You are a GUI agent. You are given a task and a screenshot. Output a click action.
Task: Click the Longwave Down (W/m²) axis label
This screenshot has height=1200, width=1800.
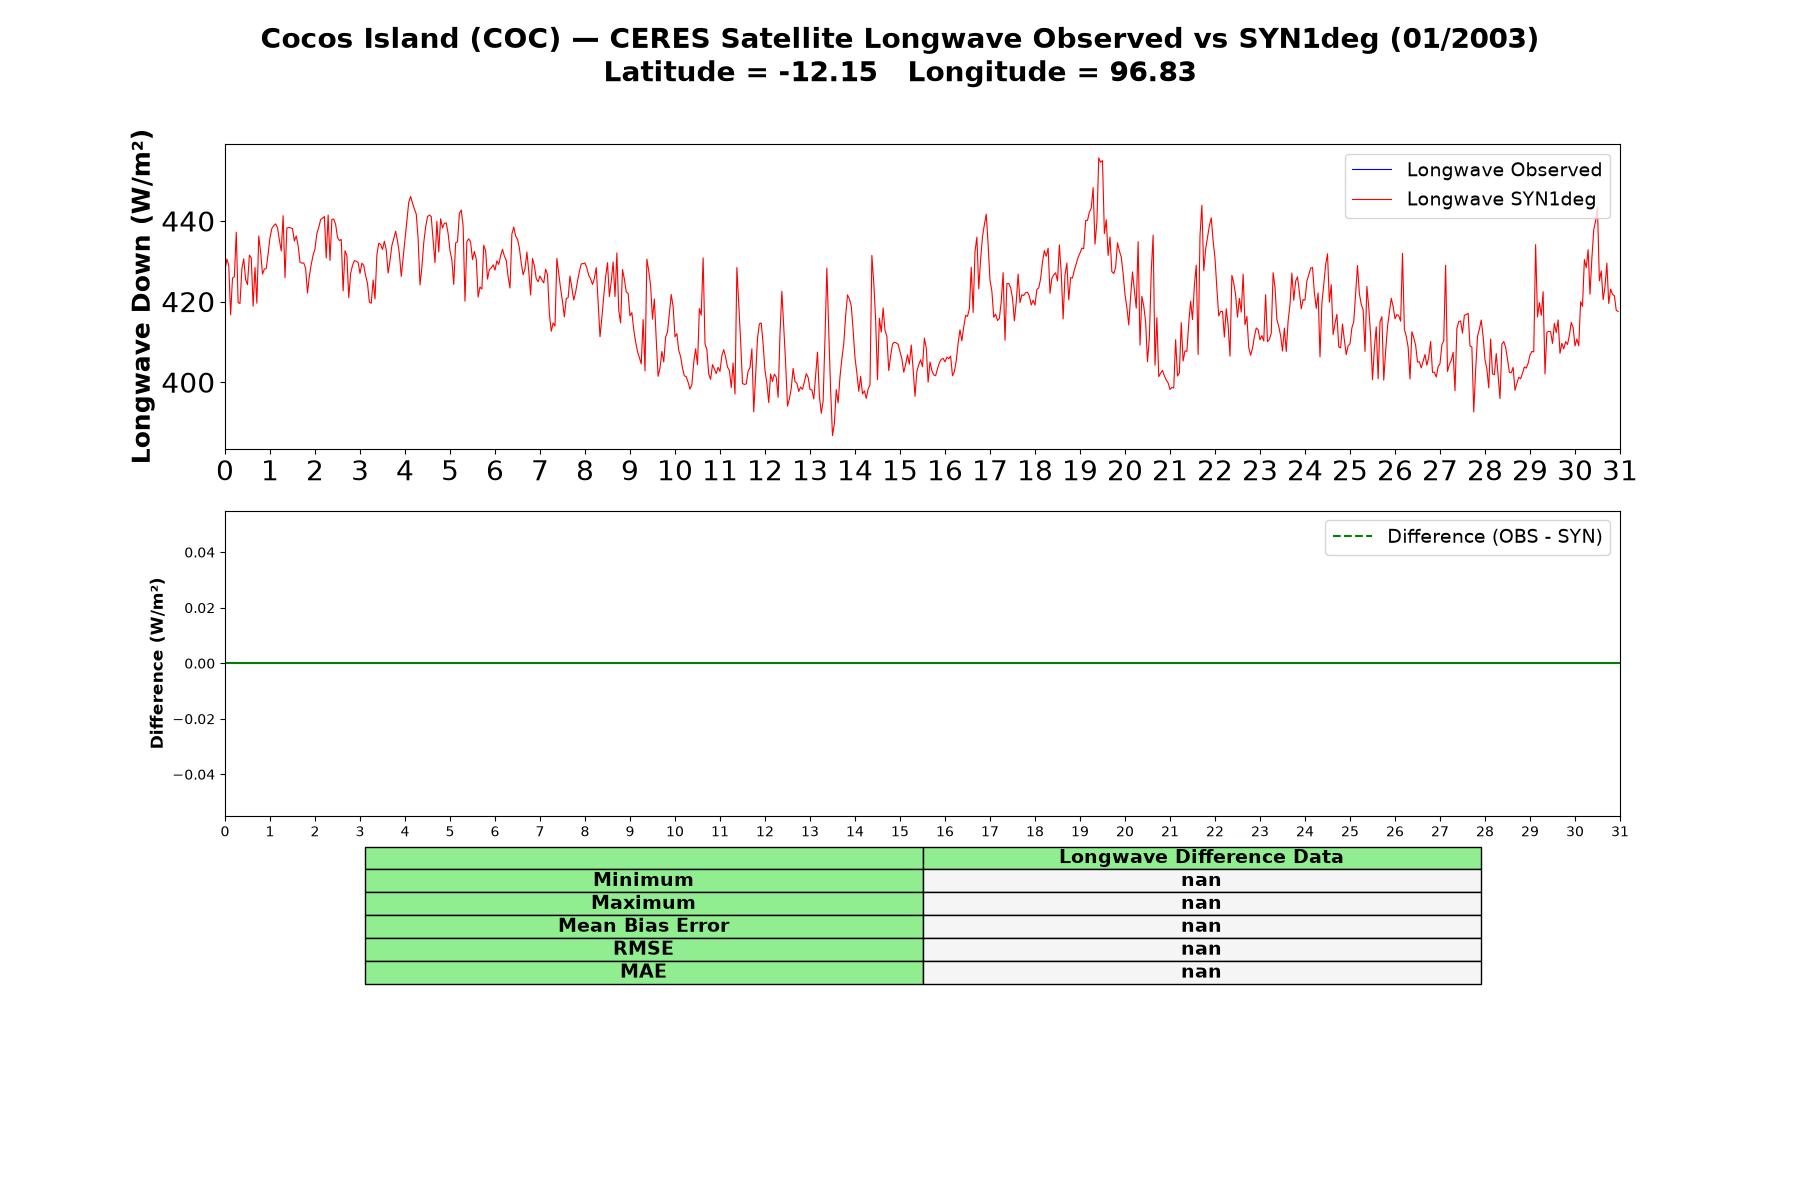pos(142,296)
